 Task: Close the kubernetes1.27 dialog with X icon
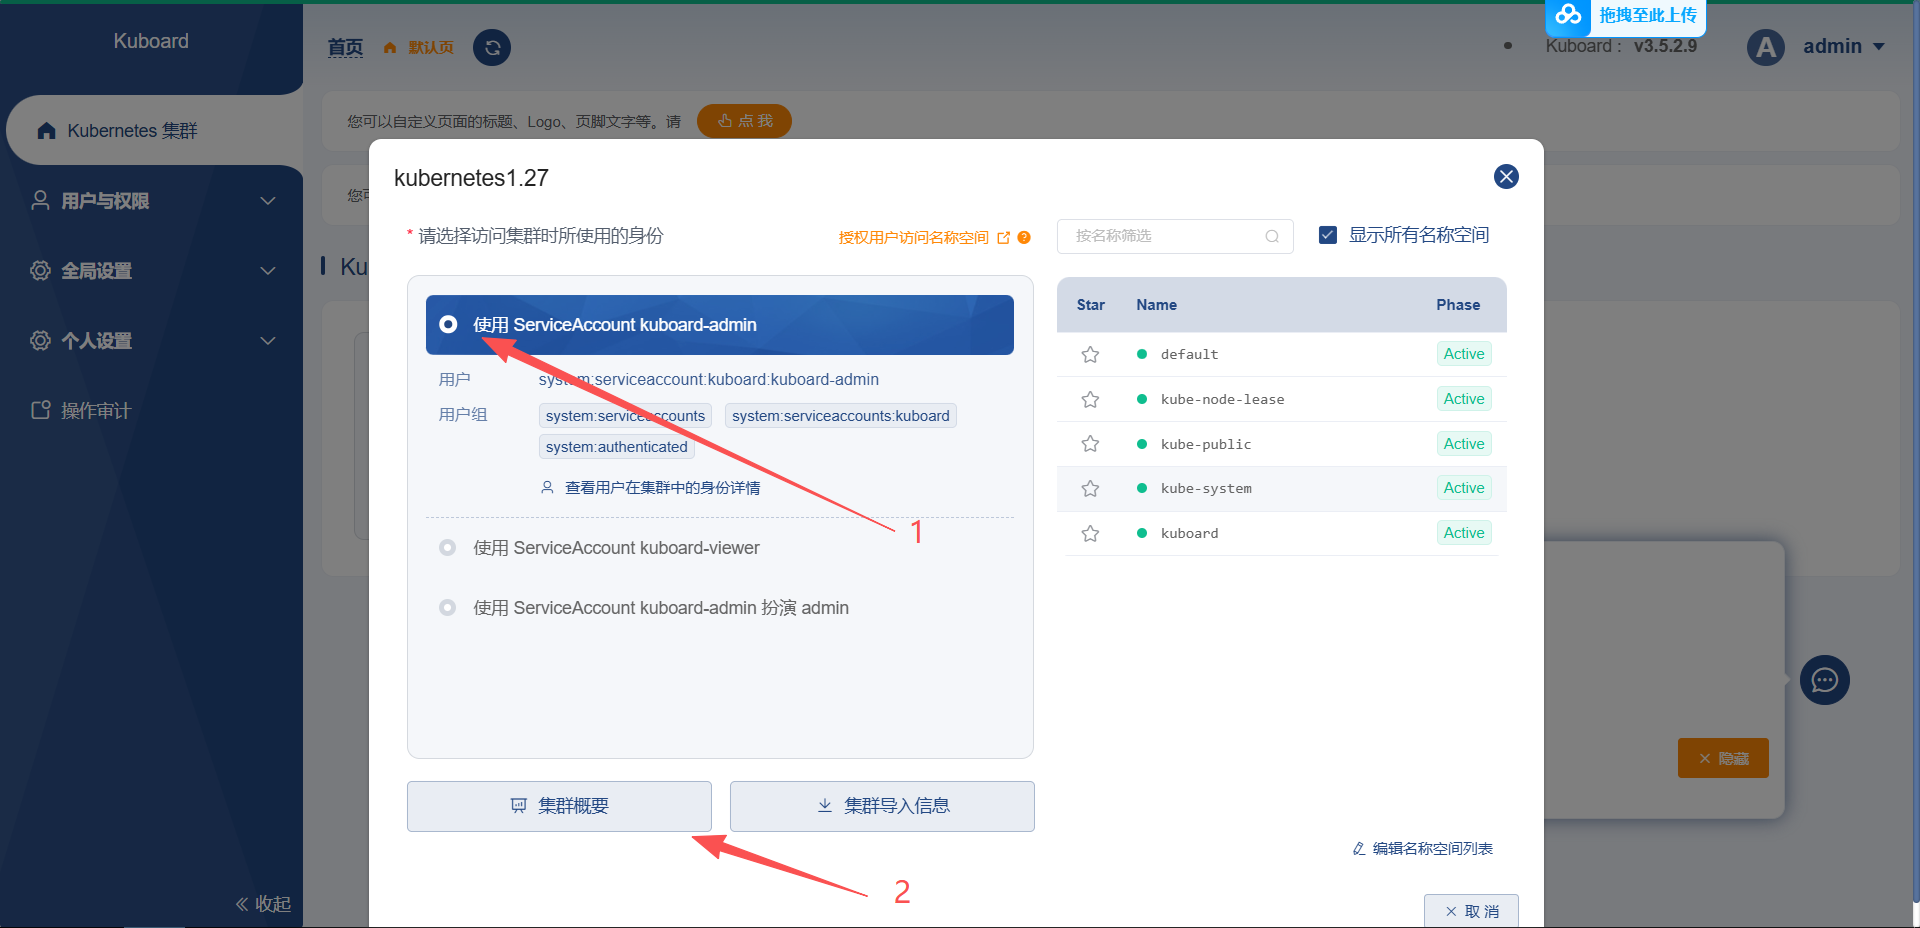click(1506, 177)
